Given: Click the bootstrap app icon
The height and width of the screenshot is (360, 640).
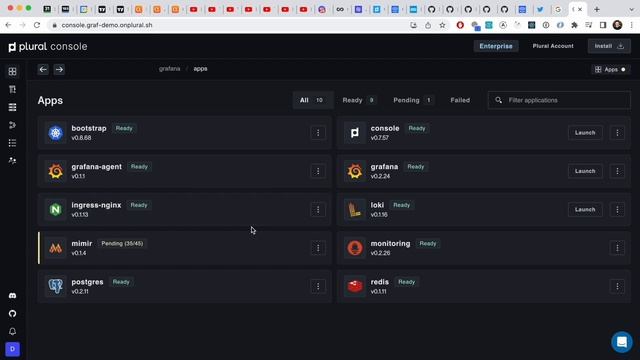Looking at the screenshot, I should click(56, 133).
